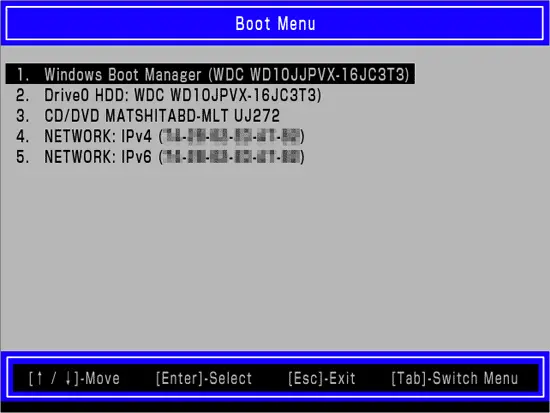The width and height of the screenshot is (550, 413).
Task: Click the number 3 beside CD/DVD entry
Action: (22, 116)
